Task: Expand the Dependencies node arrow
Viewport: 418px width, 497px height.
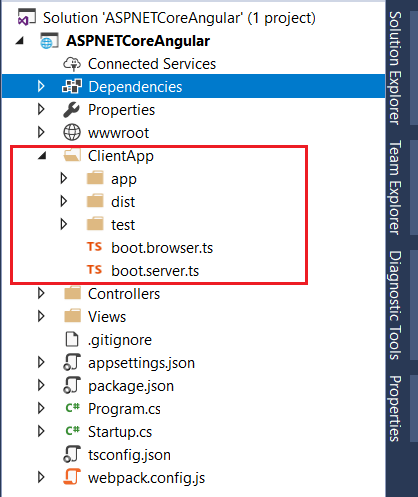Action: click(41, 86)
